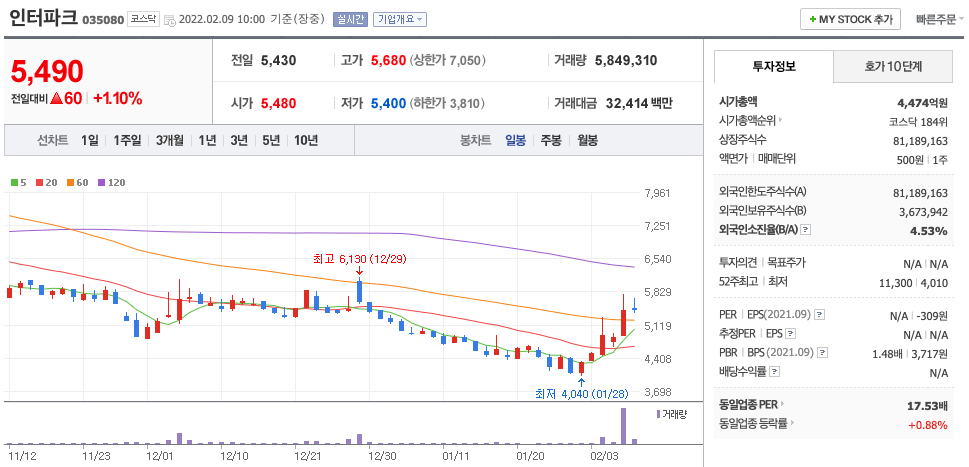Click the clock icon beside the date
The height and width of the screenshot is (467, 969).
[170, 20]
